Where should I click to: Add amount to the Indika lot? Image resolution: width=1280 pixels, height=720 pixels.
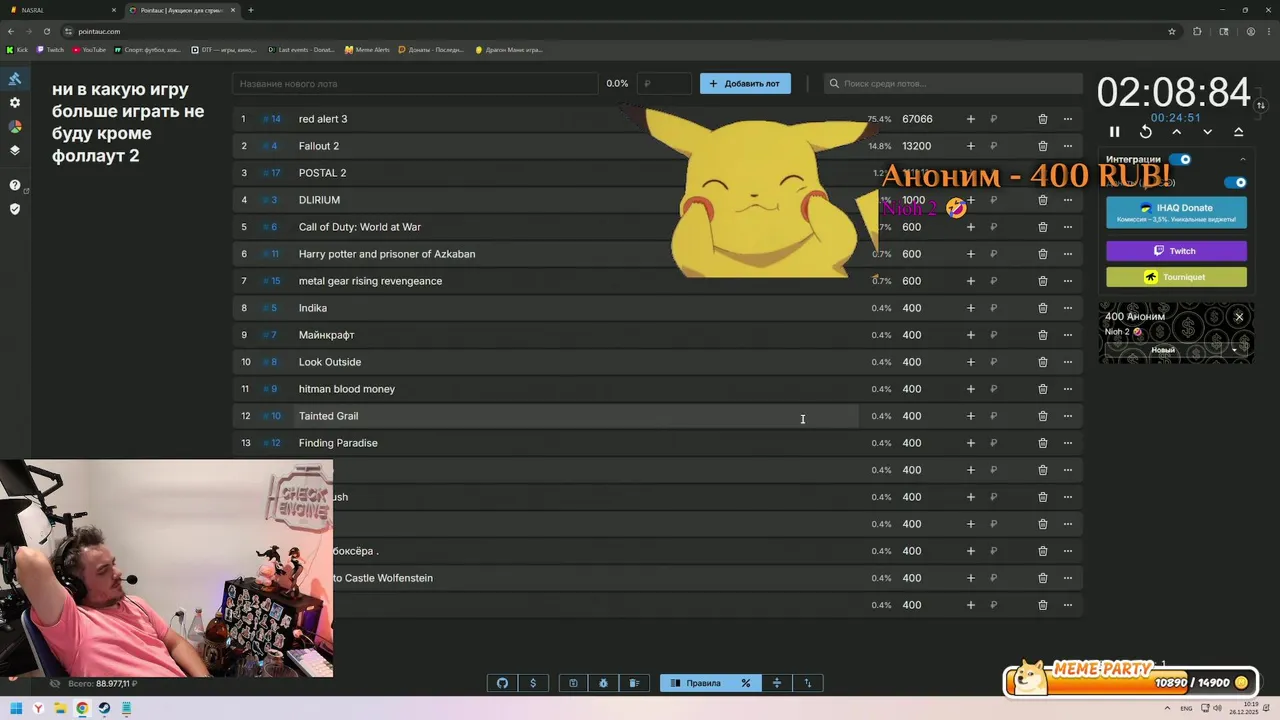point(970,308)
